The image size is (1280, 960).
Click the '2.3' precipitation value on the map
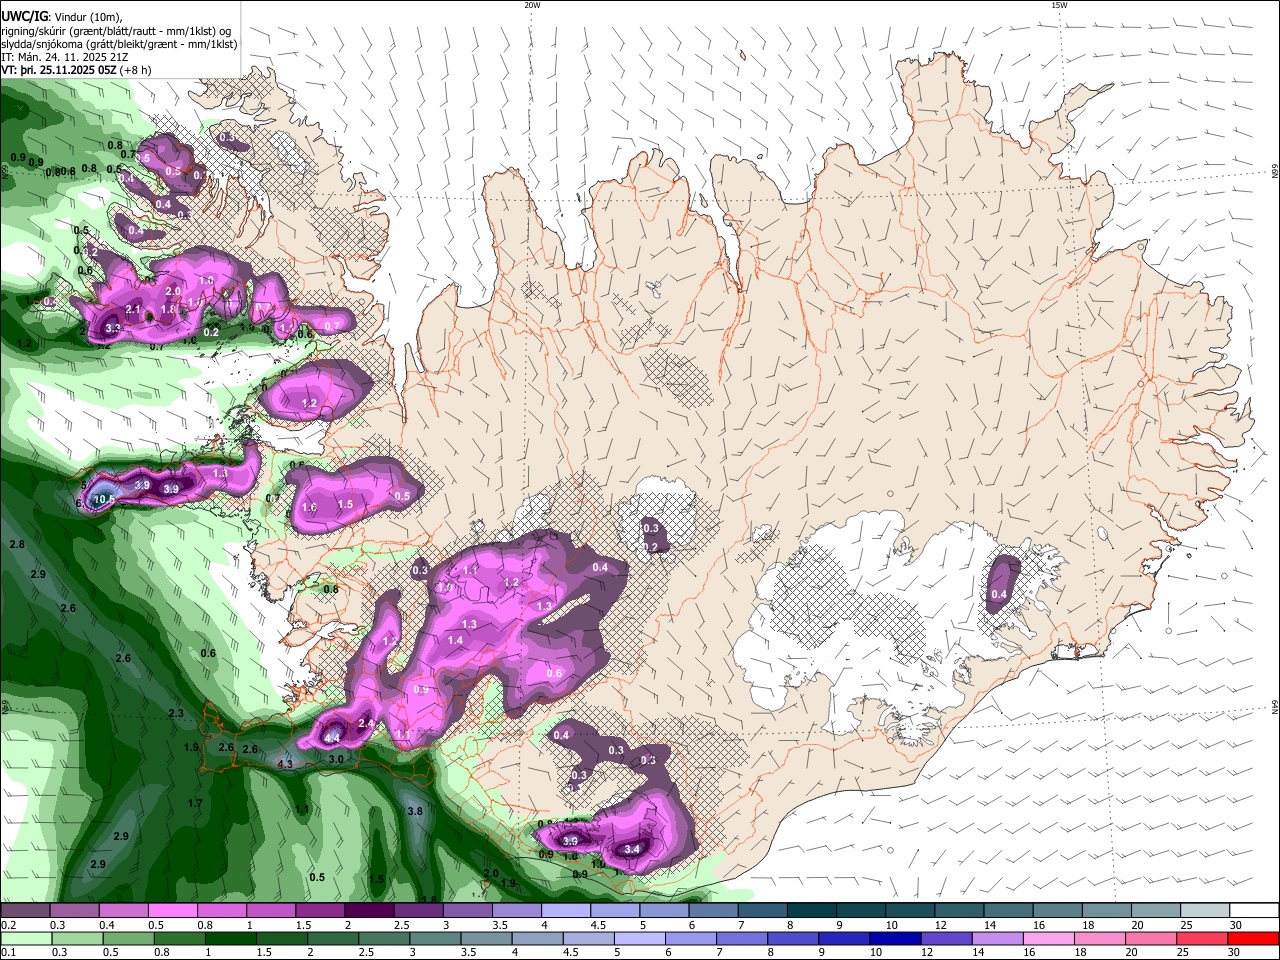[x=176, y=713]
